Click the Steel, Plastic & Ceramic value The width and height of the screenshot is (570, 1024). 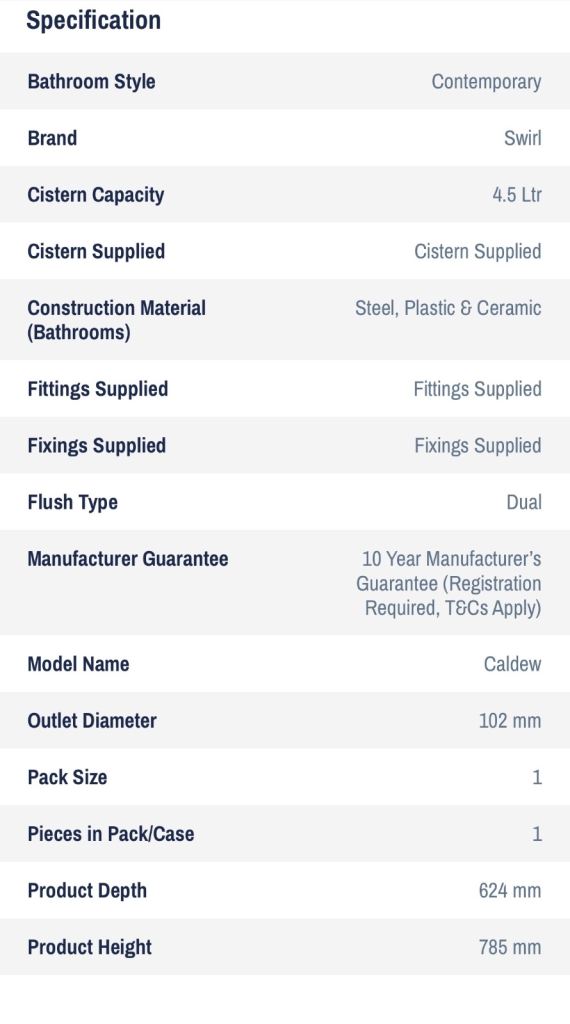(x=448, y=308)
